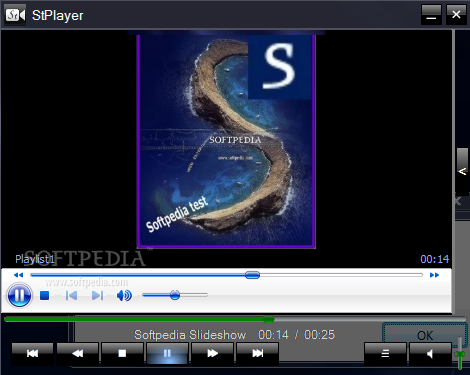Minimize the StPlayer window
The image size is (470, 375).
pyautogui.click(x=431, y=15)
